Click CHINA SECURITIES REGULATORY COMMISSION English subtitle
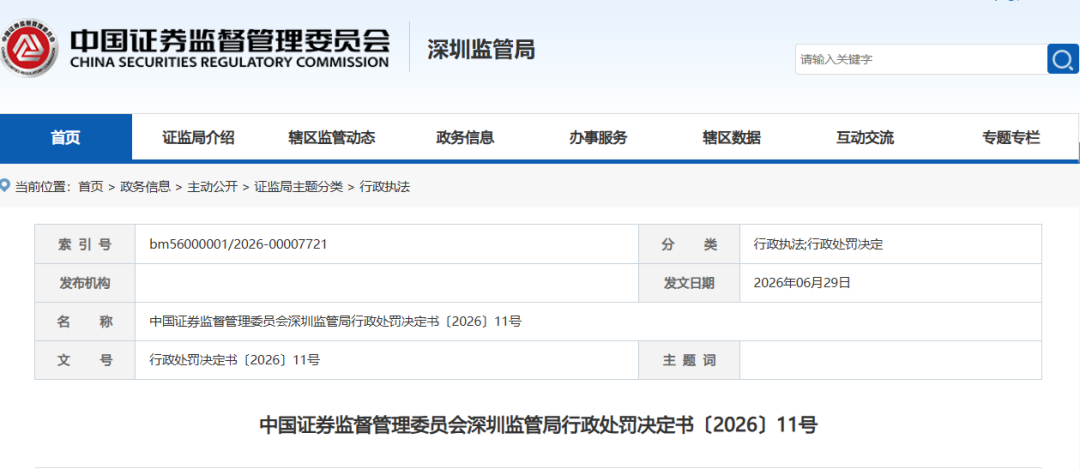The image size is (1080, 469). tap(229, 63)
